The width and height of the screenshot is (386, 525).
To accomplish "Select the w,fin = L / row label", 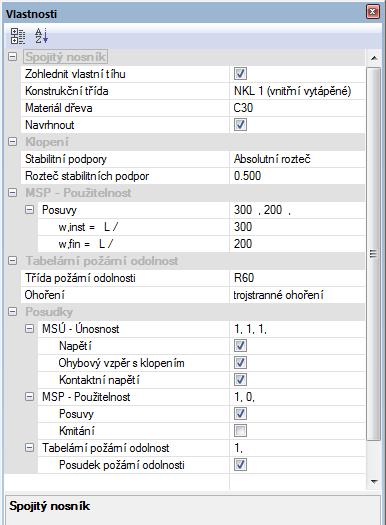I will (86, 244).
